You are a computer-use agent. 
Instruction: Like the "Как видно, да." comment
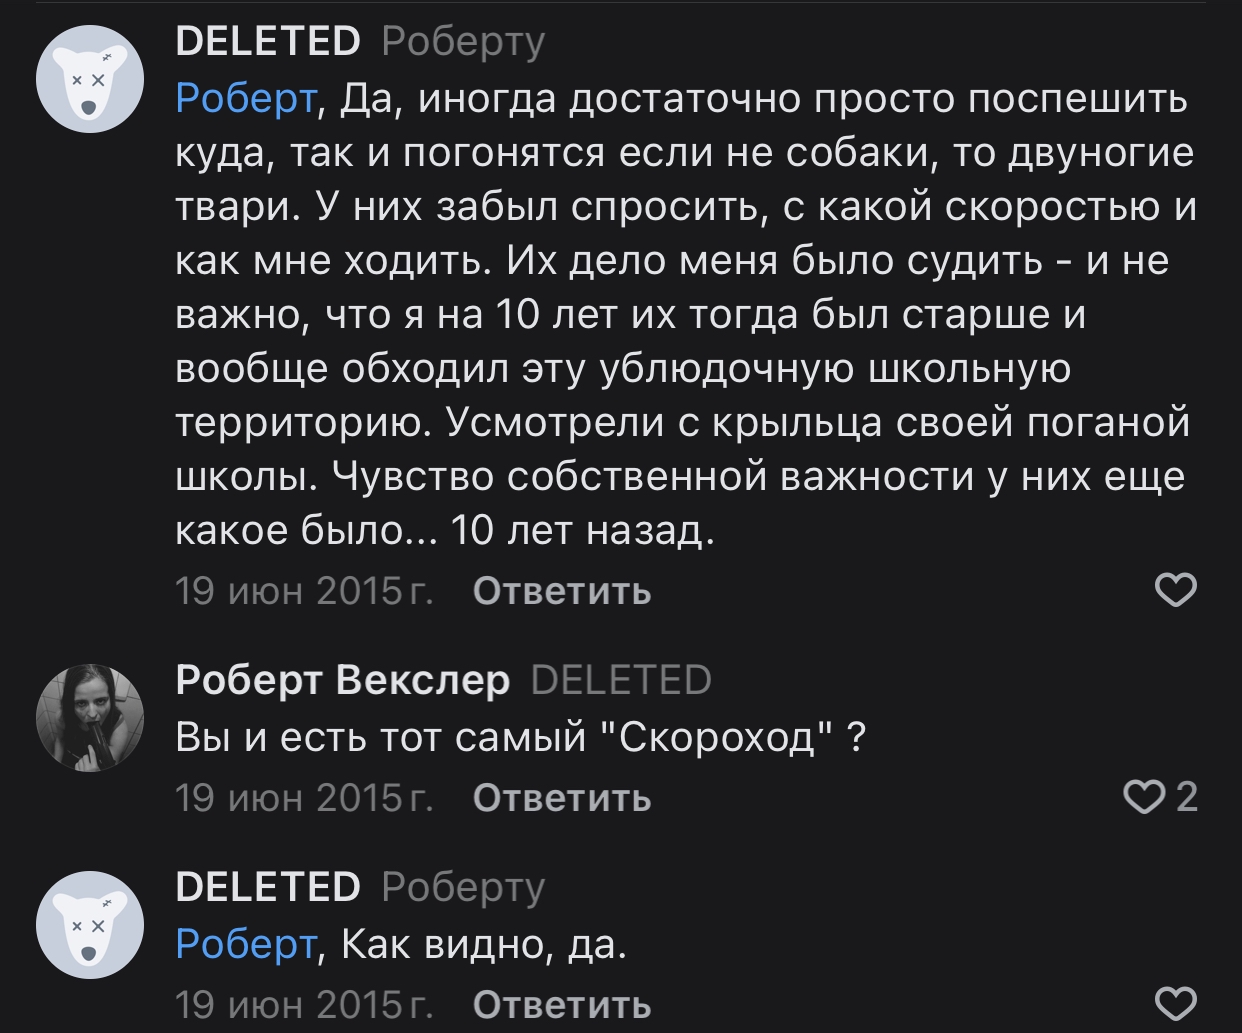click(1175, 1002)
